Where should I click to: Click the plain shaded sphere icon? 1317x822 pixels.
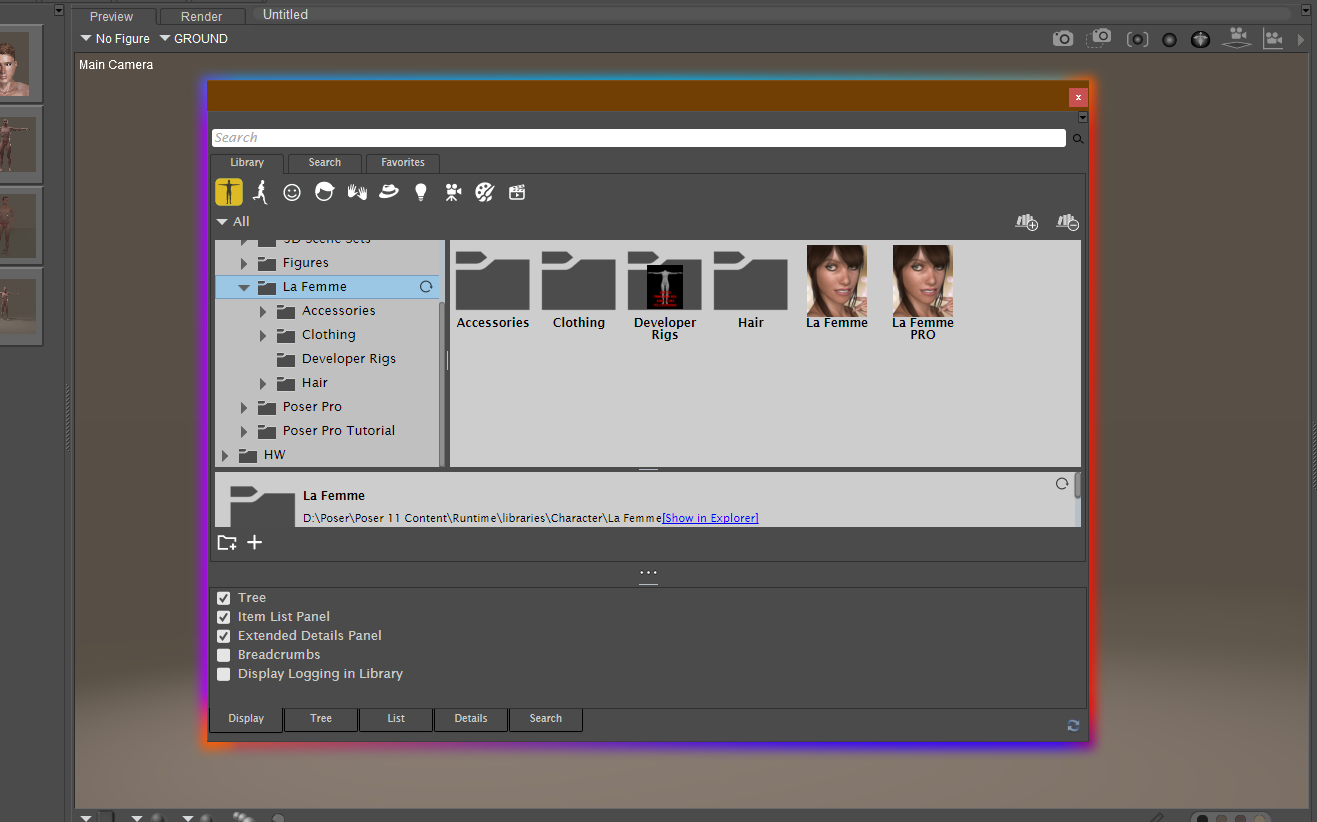1169,39
